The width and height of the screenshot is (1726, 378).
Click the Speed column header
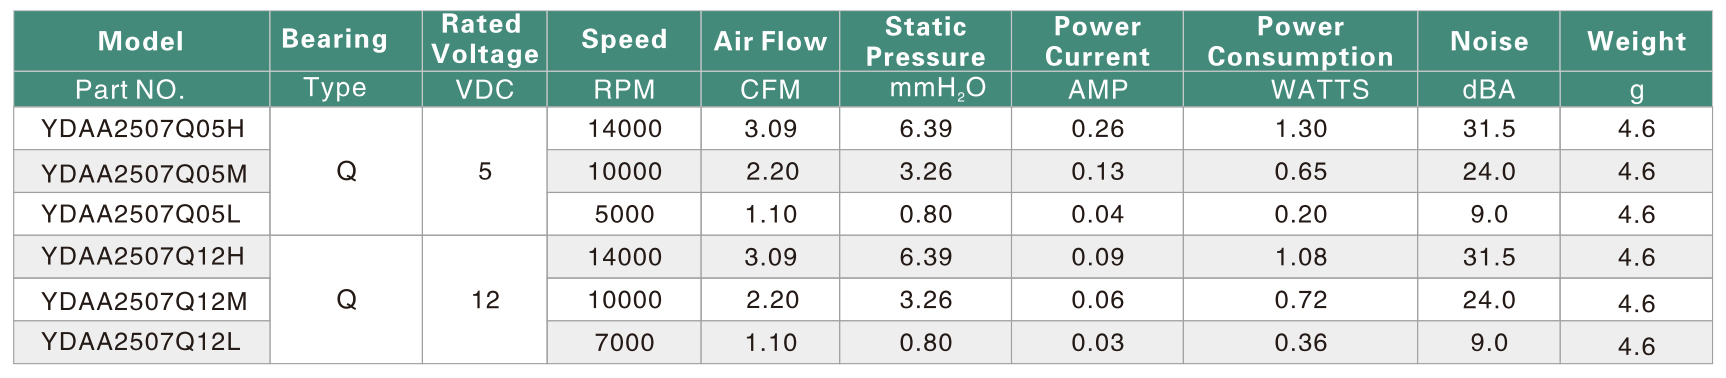[x=624, y=39]
